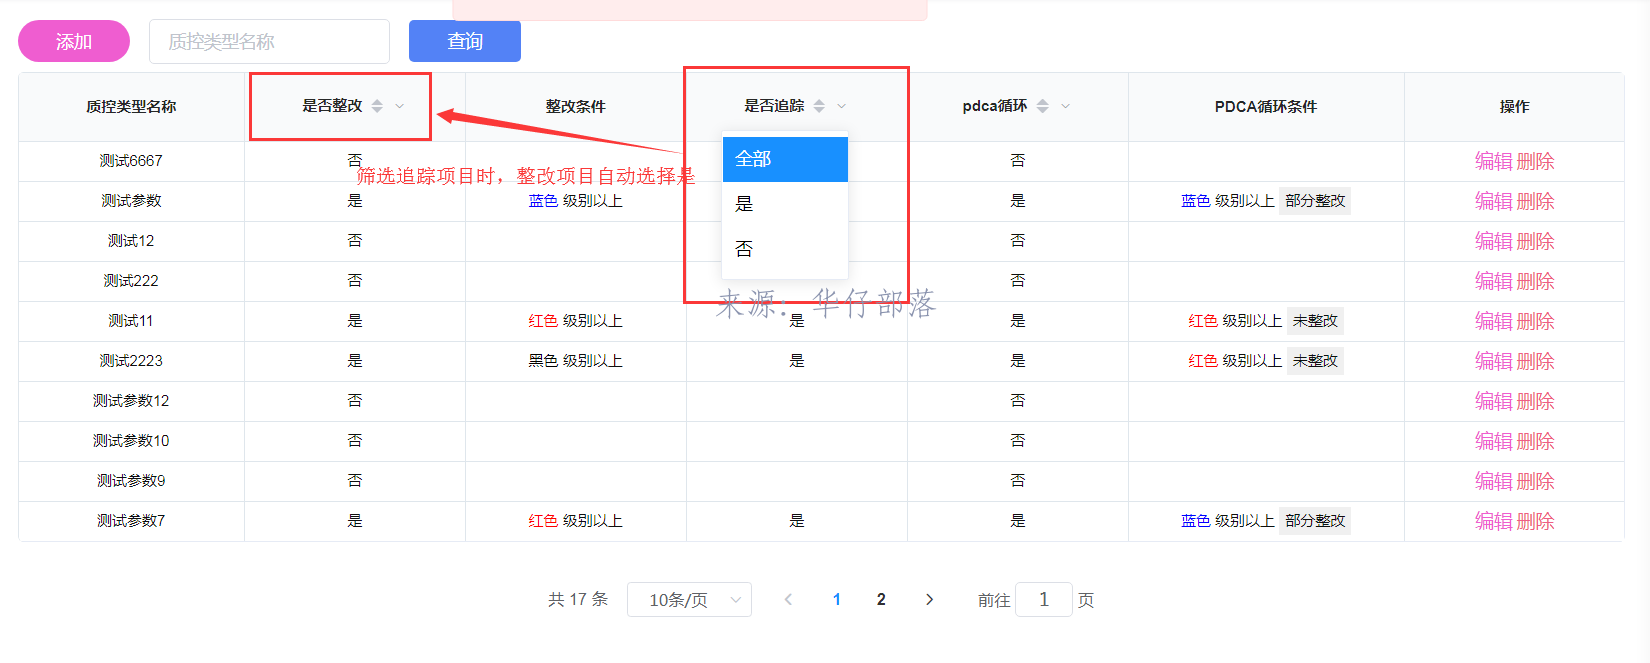
Task: Select 是 in filter dropdown
Action: 785,204
